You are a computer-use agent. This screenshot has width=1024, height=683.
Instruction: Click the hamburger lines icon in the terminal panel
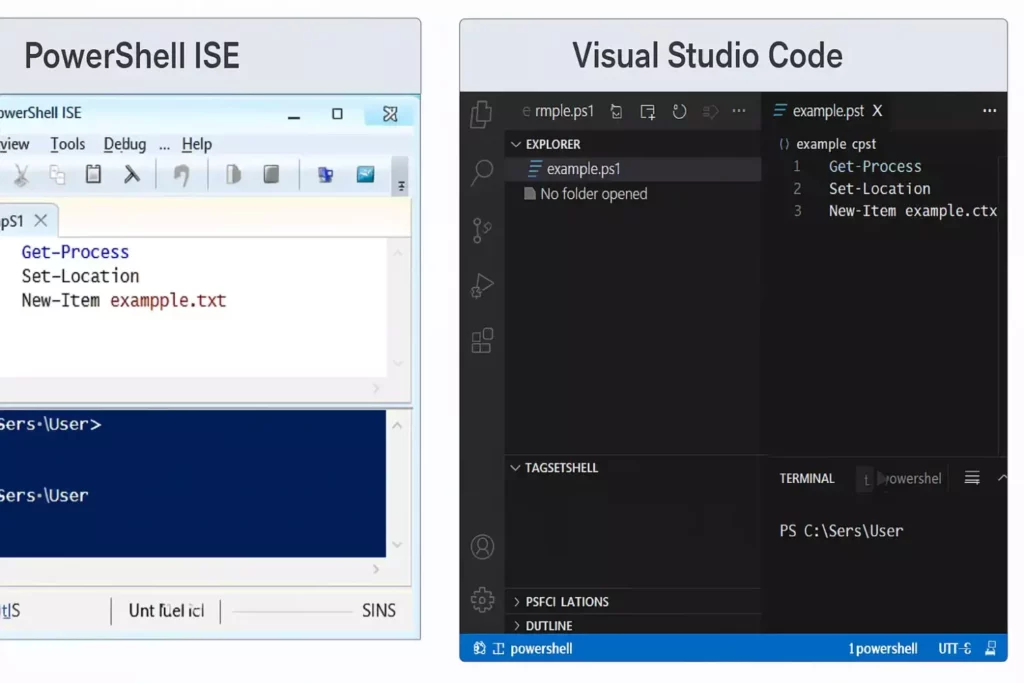point(972,478)
